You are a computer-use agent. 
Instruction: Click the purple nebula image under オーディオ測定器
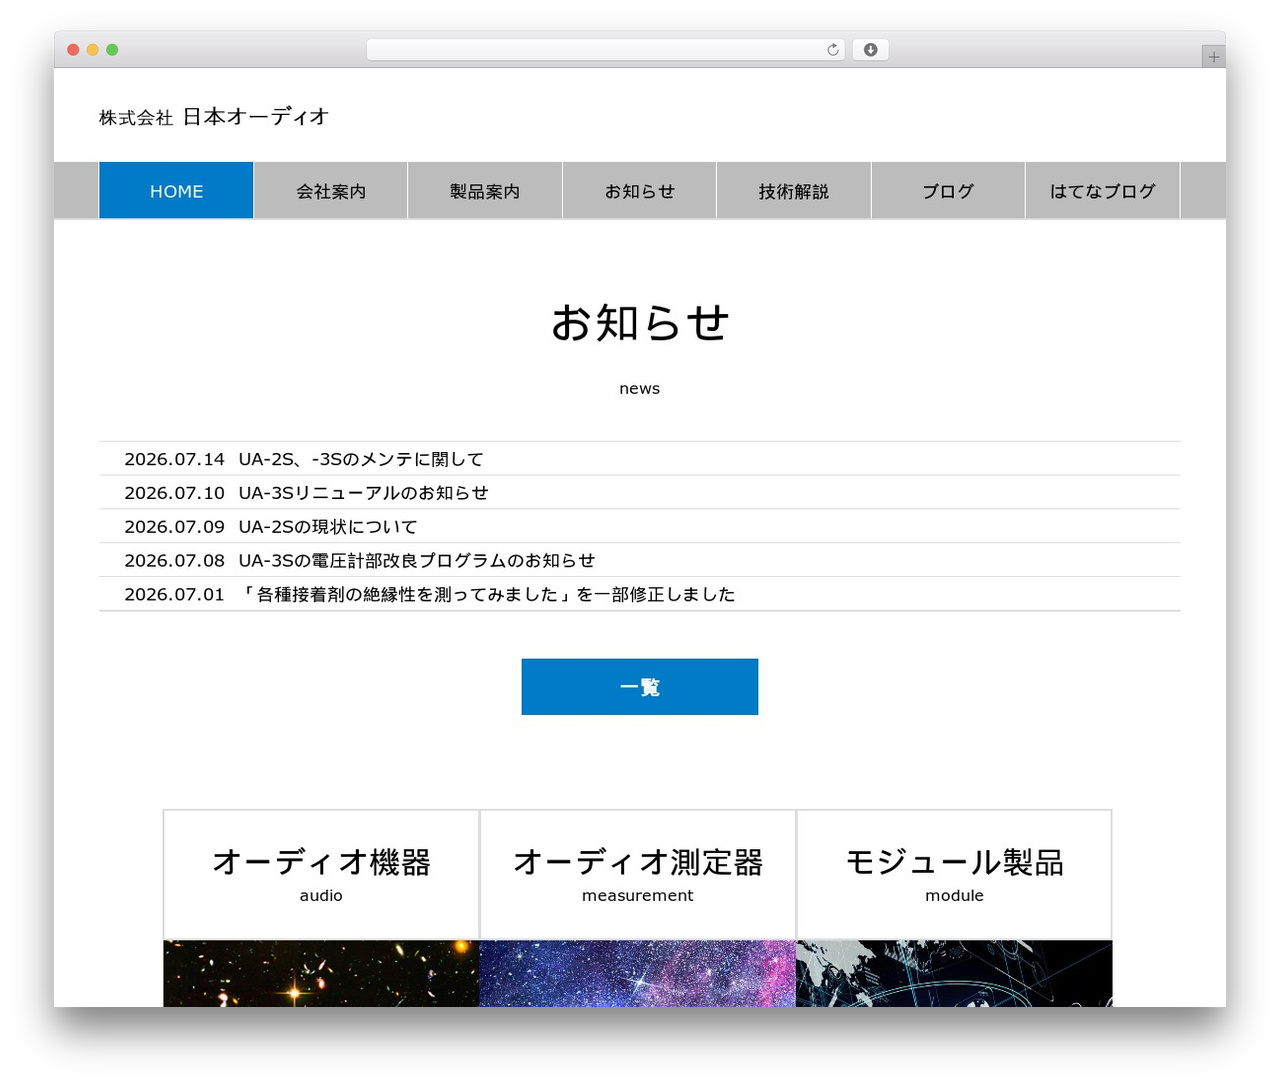638,973
